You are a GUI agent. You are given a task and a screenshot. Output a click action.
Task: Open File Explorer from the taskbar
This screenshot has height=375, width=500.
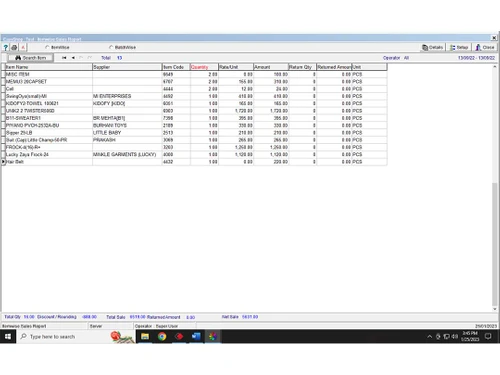[x=145, y=337]
